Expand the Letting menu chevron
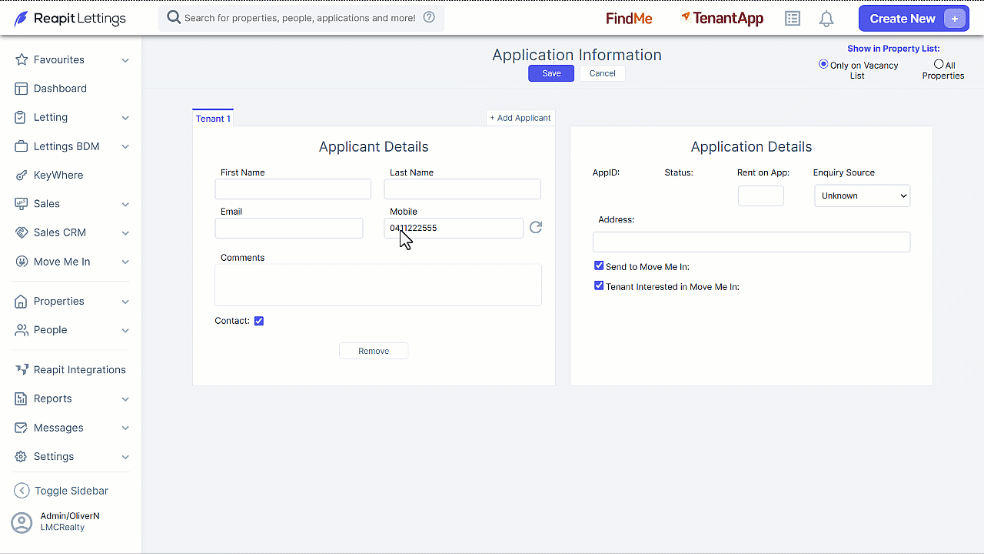Image resolution: width=984 pixels, height=554 pixels. tap(125, 118)
